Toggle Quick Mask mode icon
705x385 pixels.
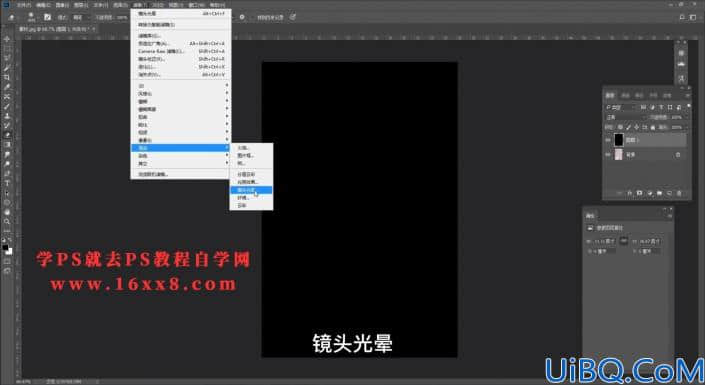pos(7,261)
